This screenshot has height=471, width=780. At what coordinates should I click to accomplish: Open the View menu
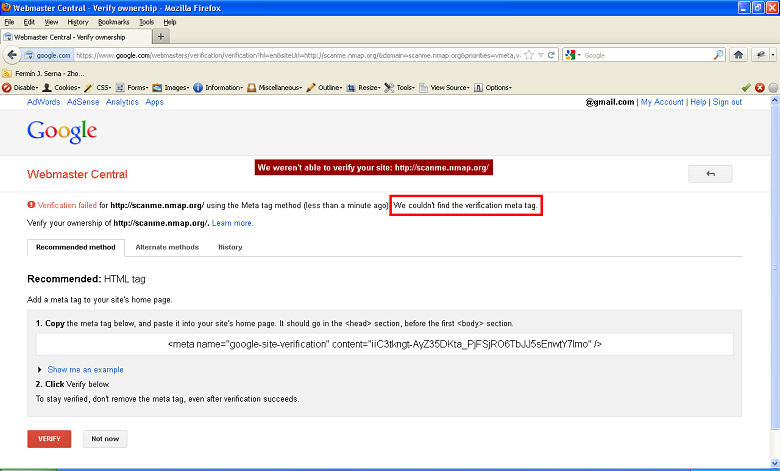click(x=51, y=22)
